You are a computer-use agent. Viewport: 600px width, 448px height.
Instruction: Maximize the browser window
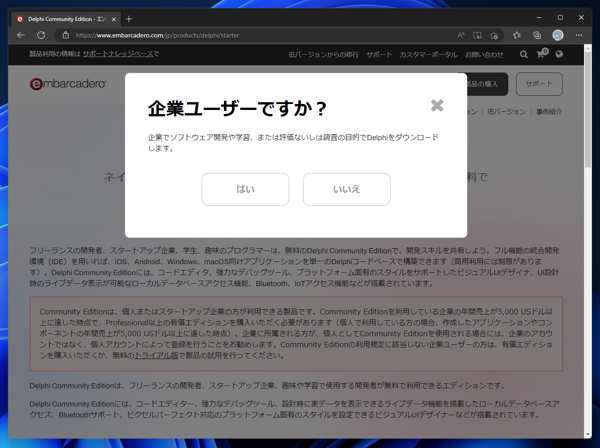click(x=560, y=18)
